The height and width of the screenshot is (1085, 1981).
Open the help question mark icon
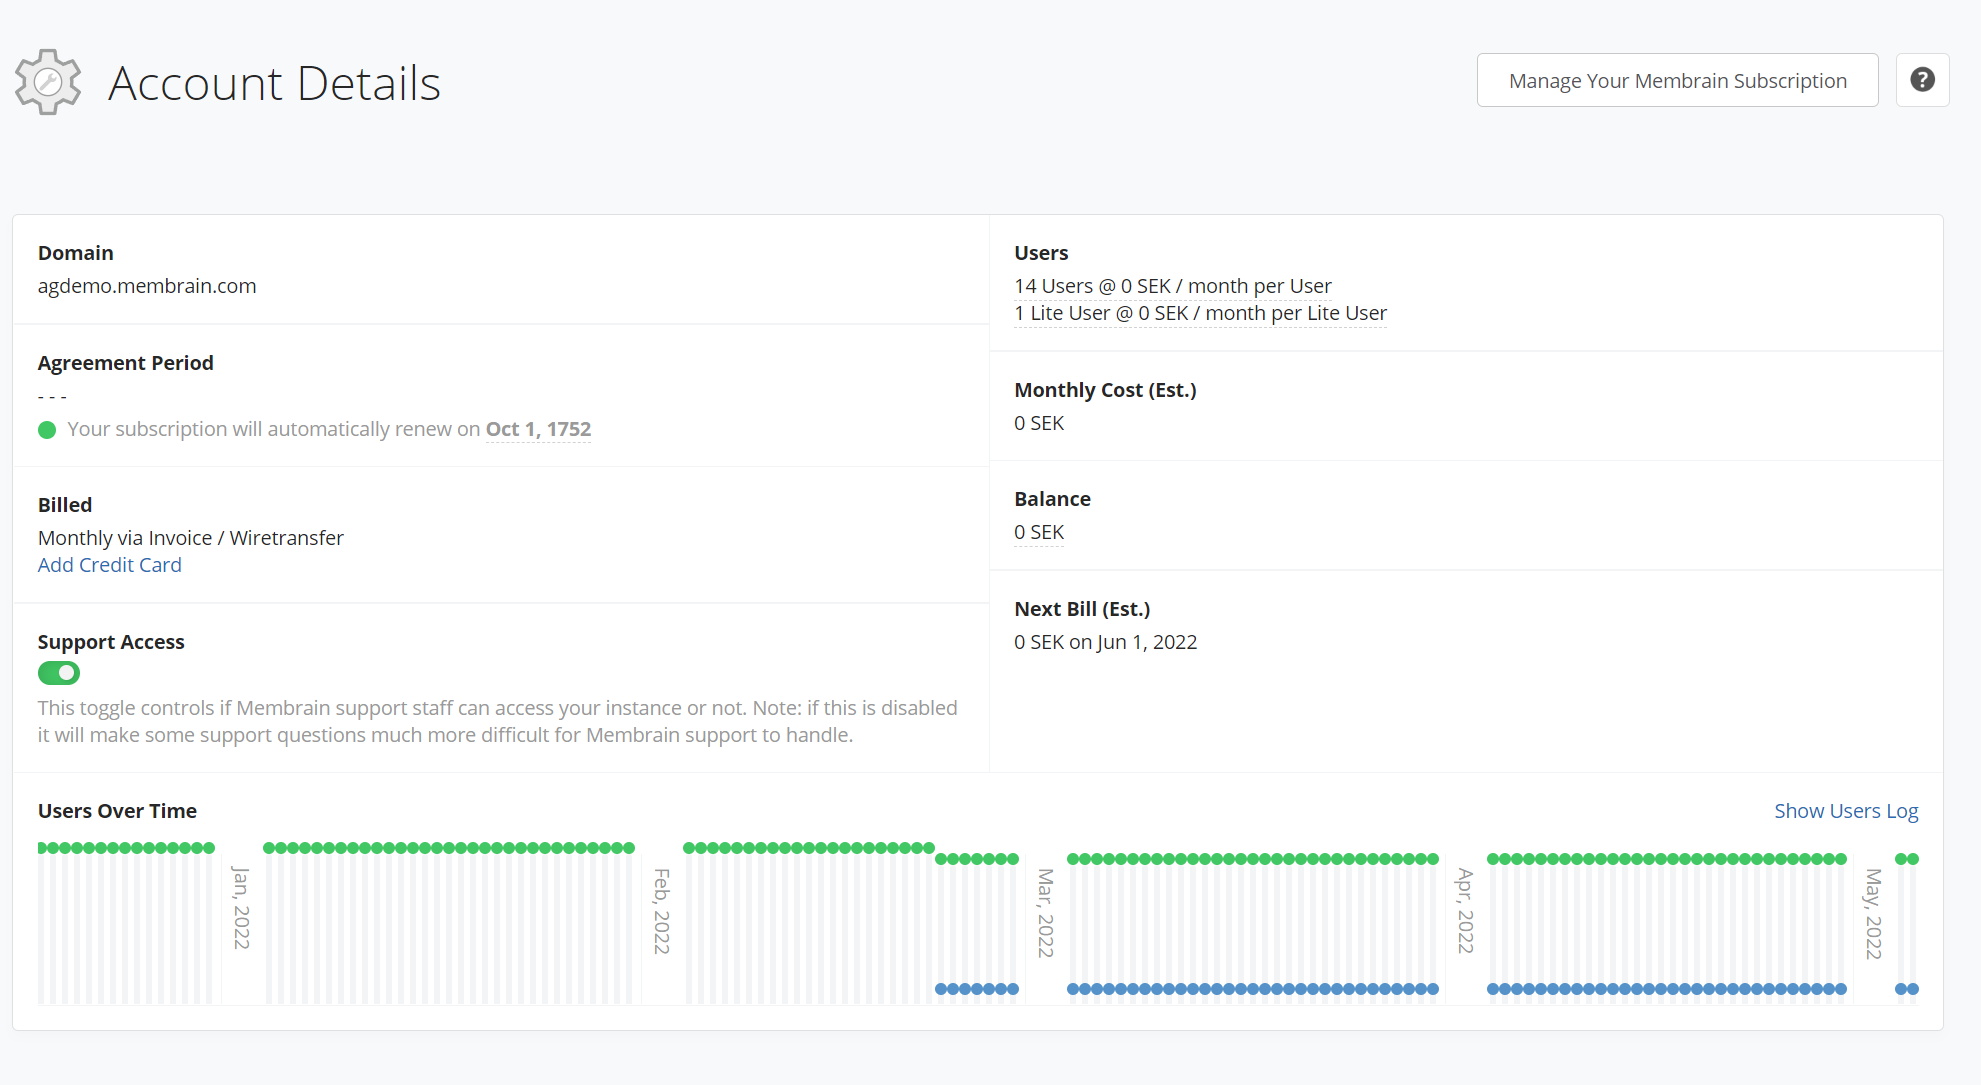click(x=1922, y=80)
